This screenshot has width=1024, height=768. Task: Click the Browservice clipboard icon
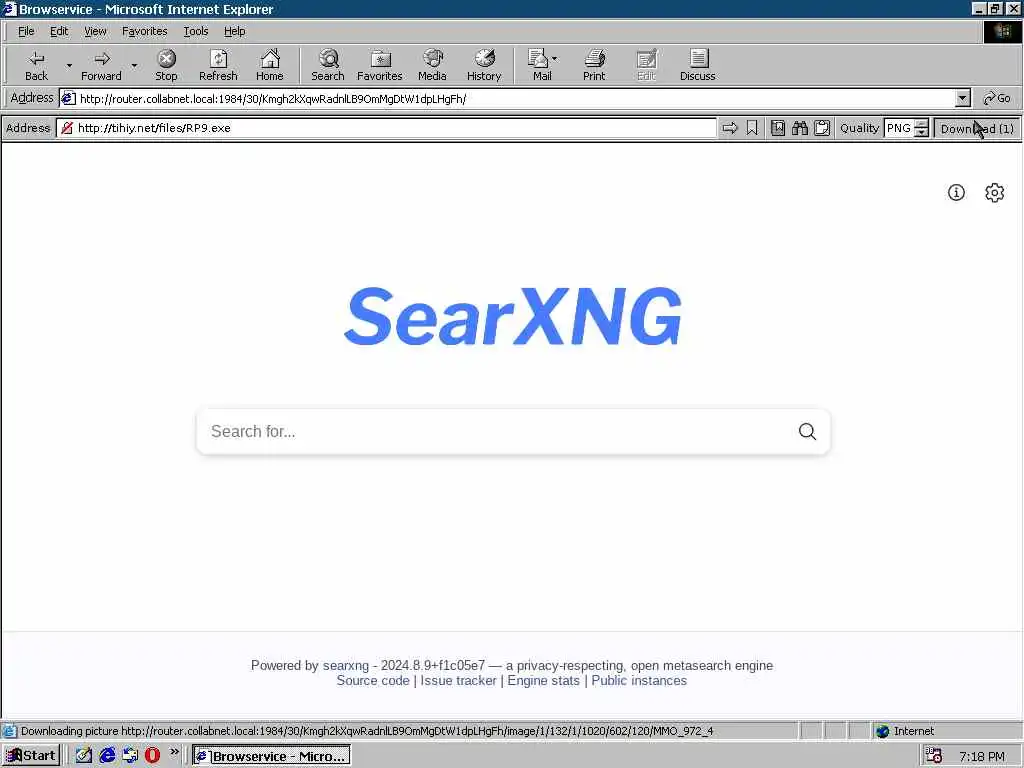[x=822, y=128]
